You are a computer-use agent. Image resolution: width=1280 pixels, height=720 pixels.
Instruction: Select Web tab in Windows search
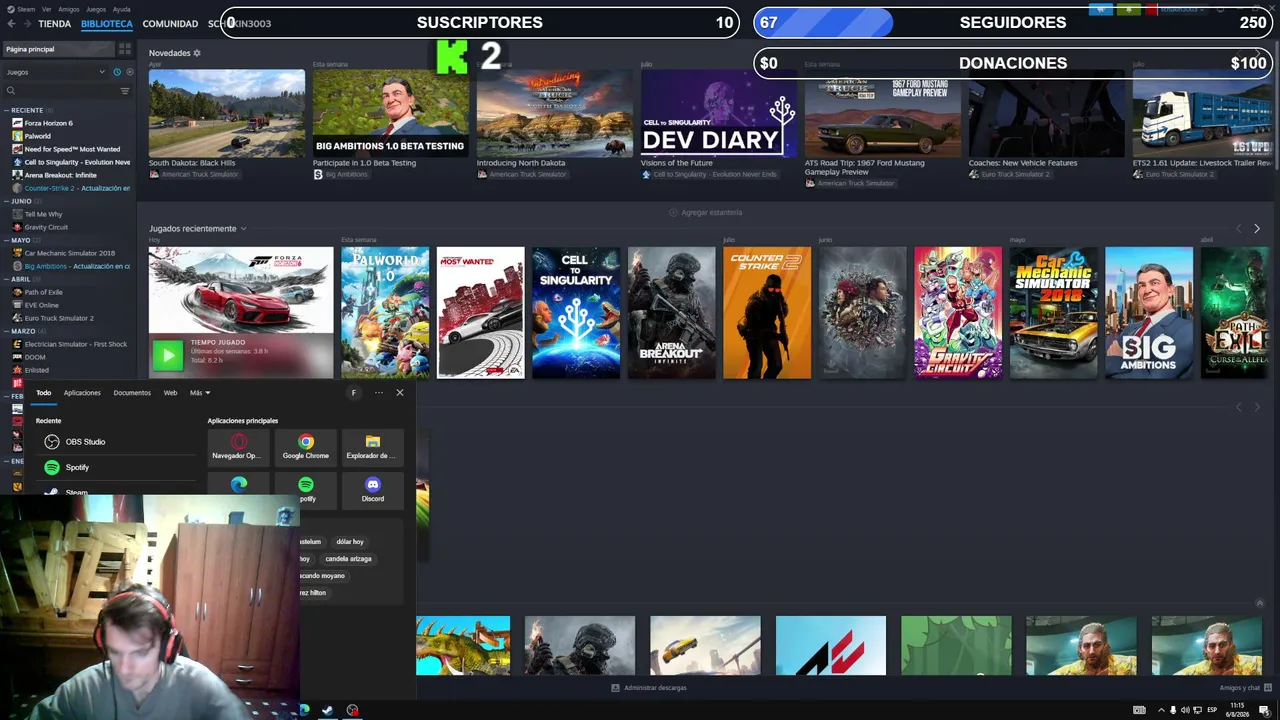coord(170,393)
